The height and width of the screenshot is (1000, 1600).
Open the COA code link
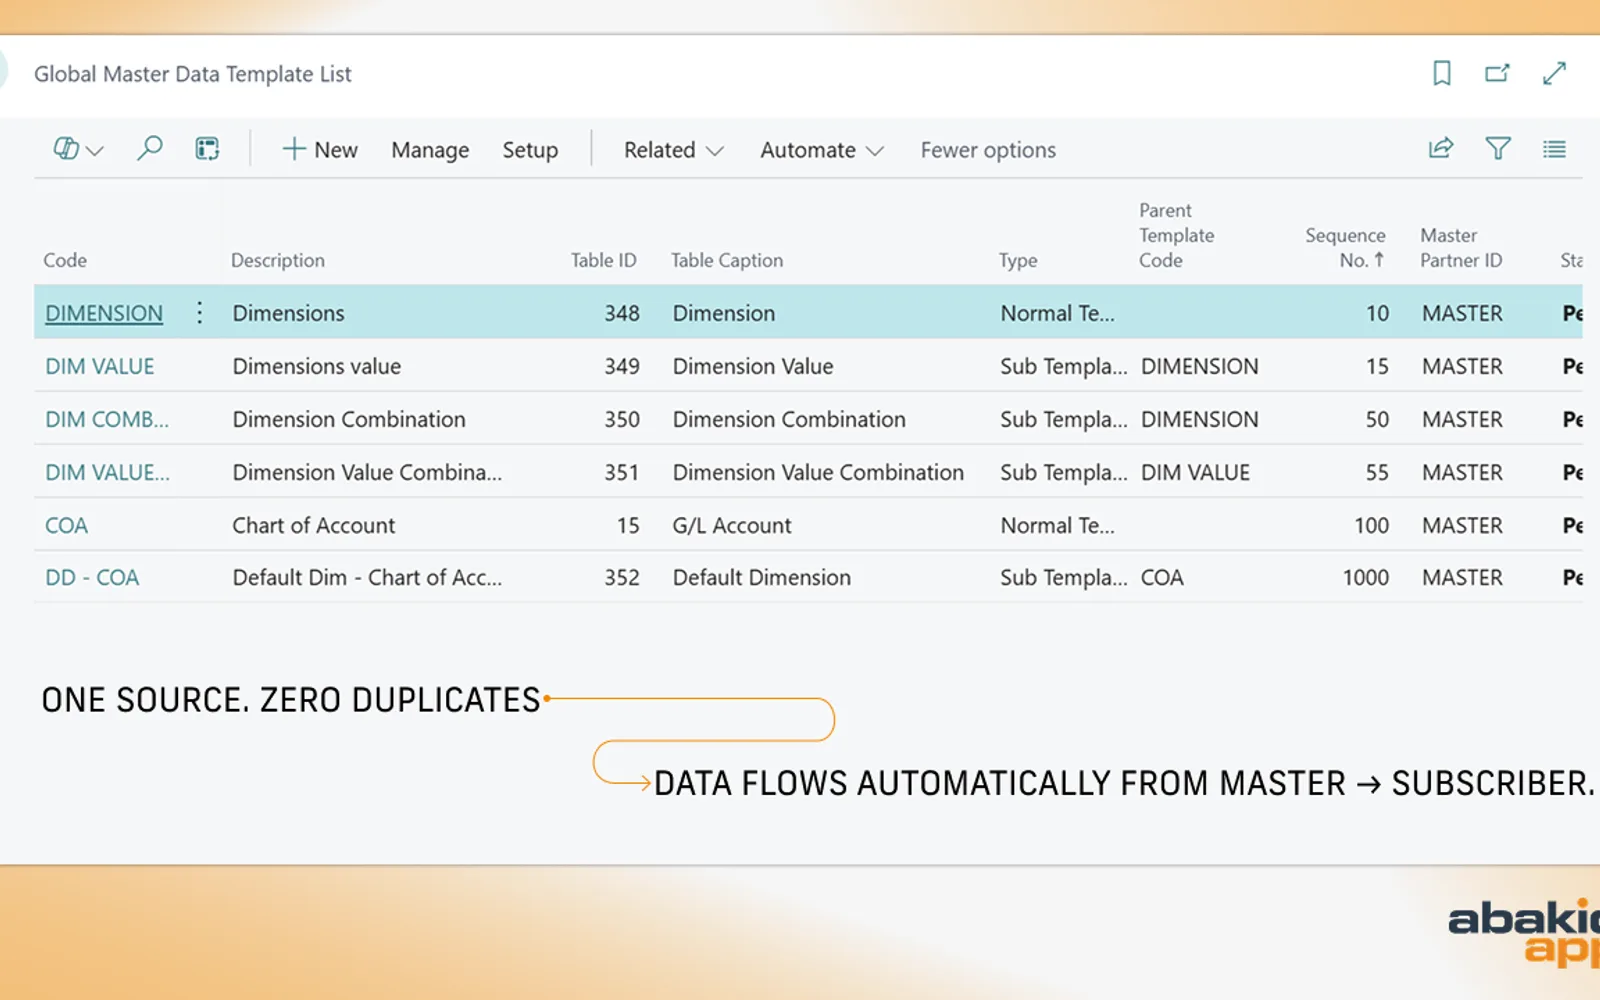coord(66,525)
